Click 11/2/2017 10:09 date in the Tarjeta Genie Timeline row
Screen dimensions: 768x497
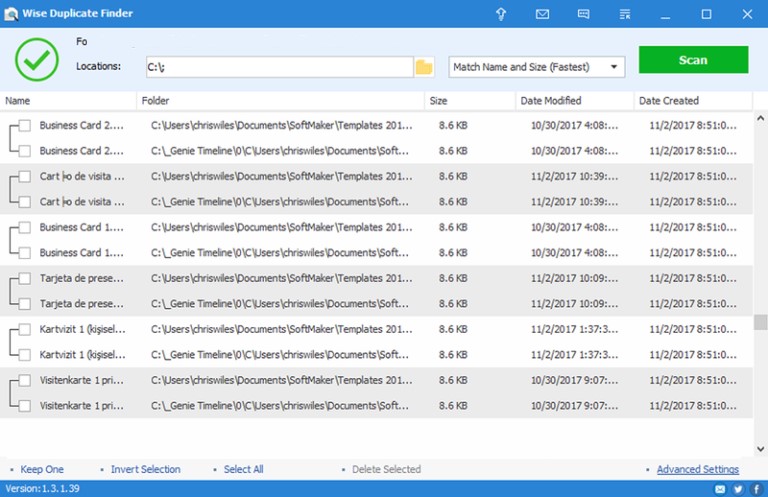[x=575, y=304]
